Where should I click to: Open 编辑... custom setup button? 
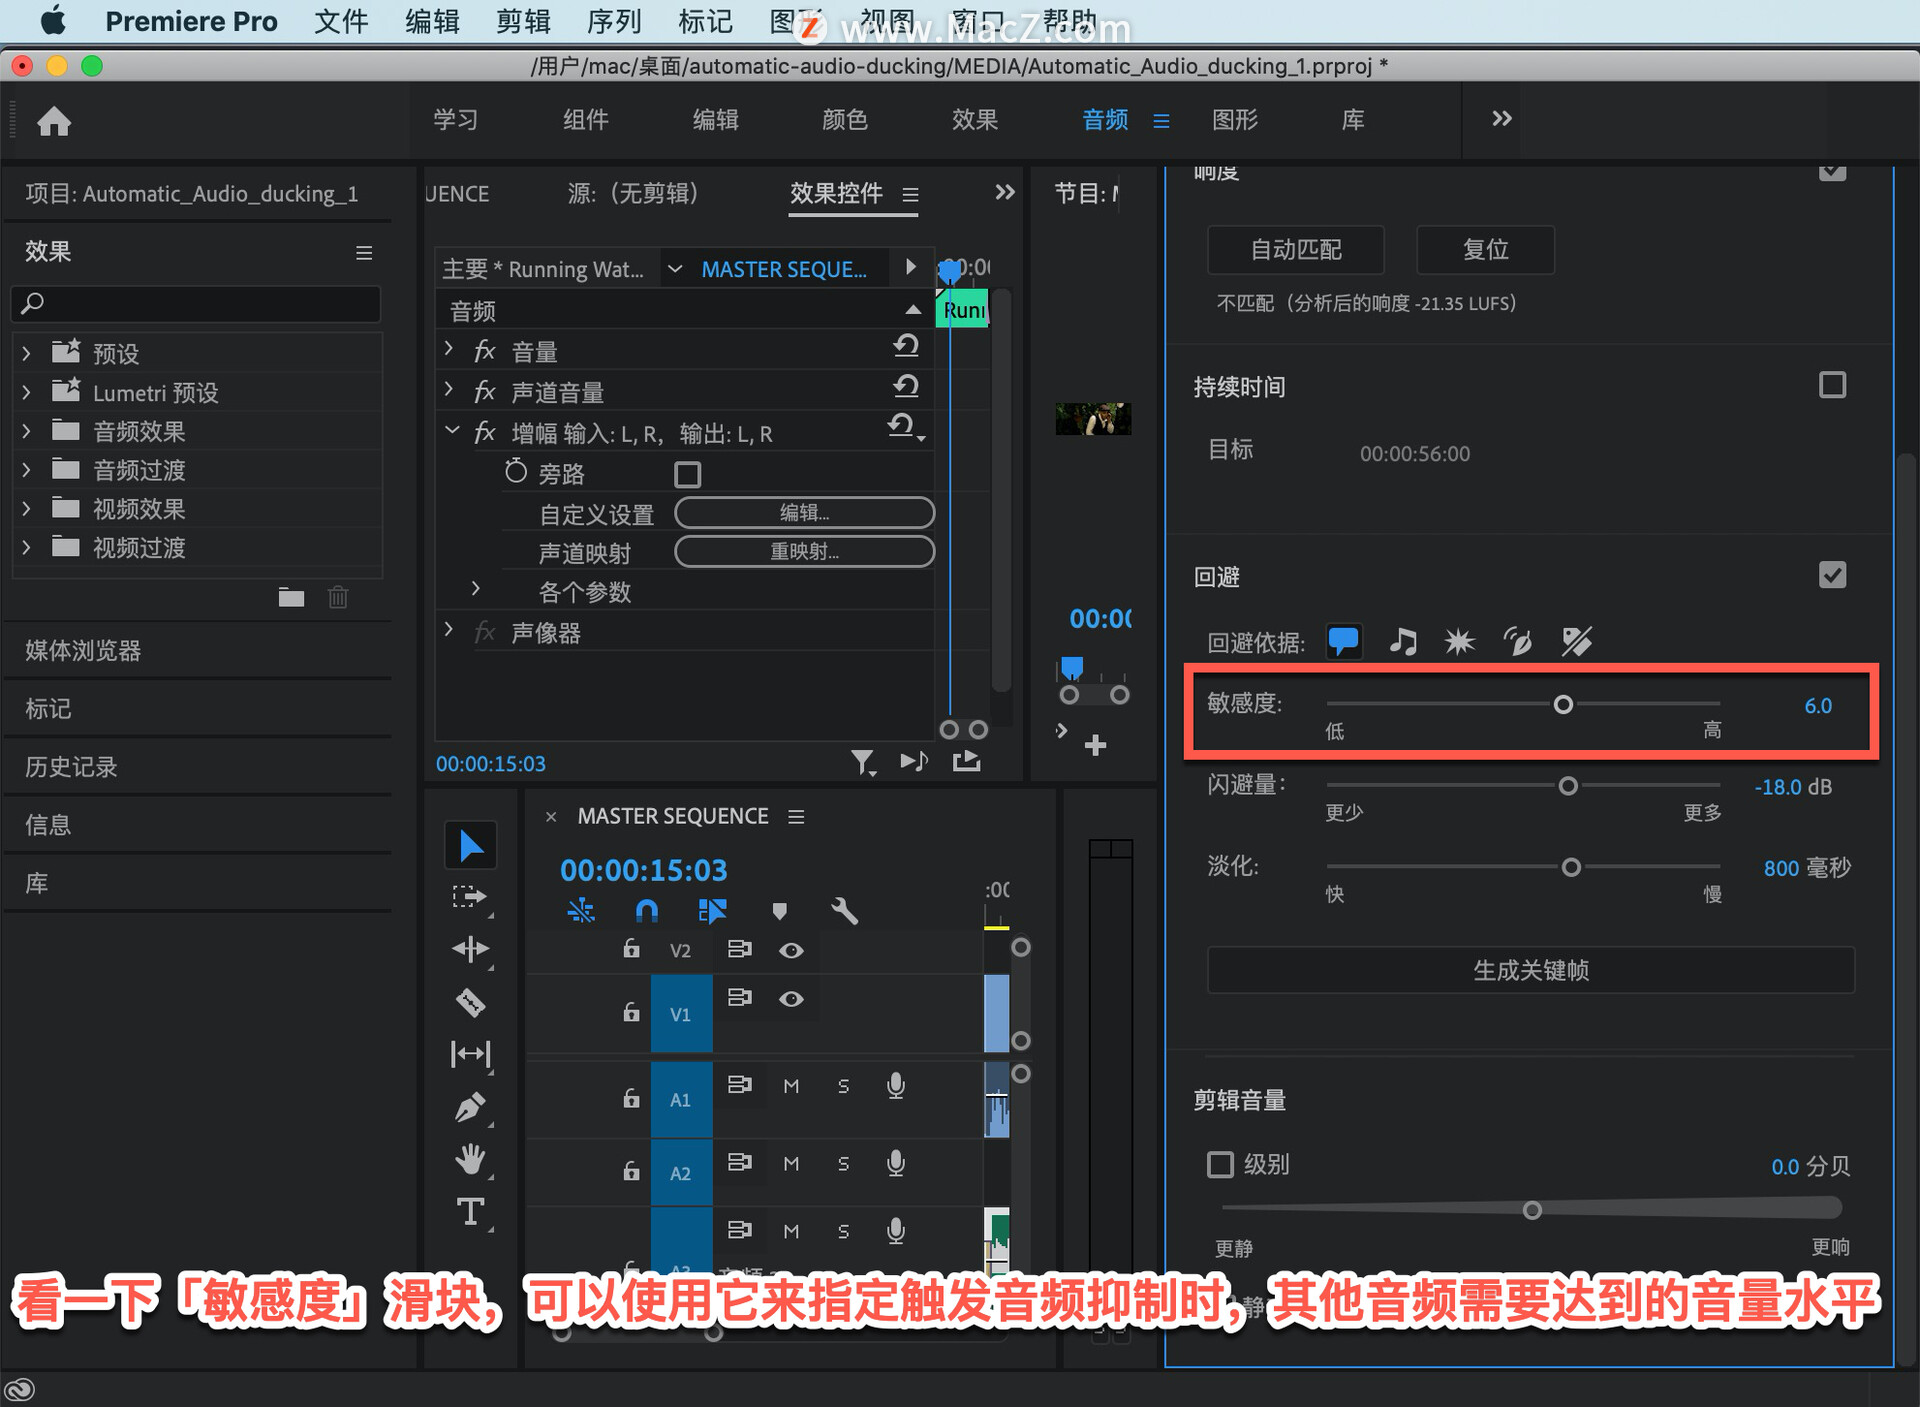pos(805,513)
